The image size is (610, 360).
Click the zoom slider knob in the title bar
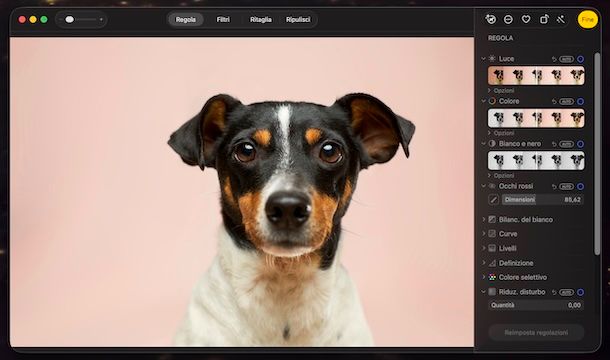70,19
